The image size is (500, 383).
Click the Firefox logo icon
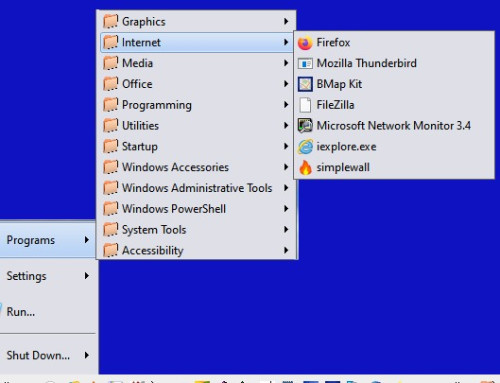point(305,43)
